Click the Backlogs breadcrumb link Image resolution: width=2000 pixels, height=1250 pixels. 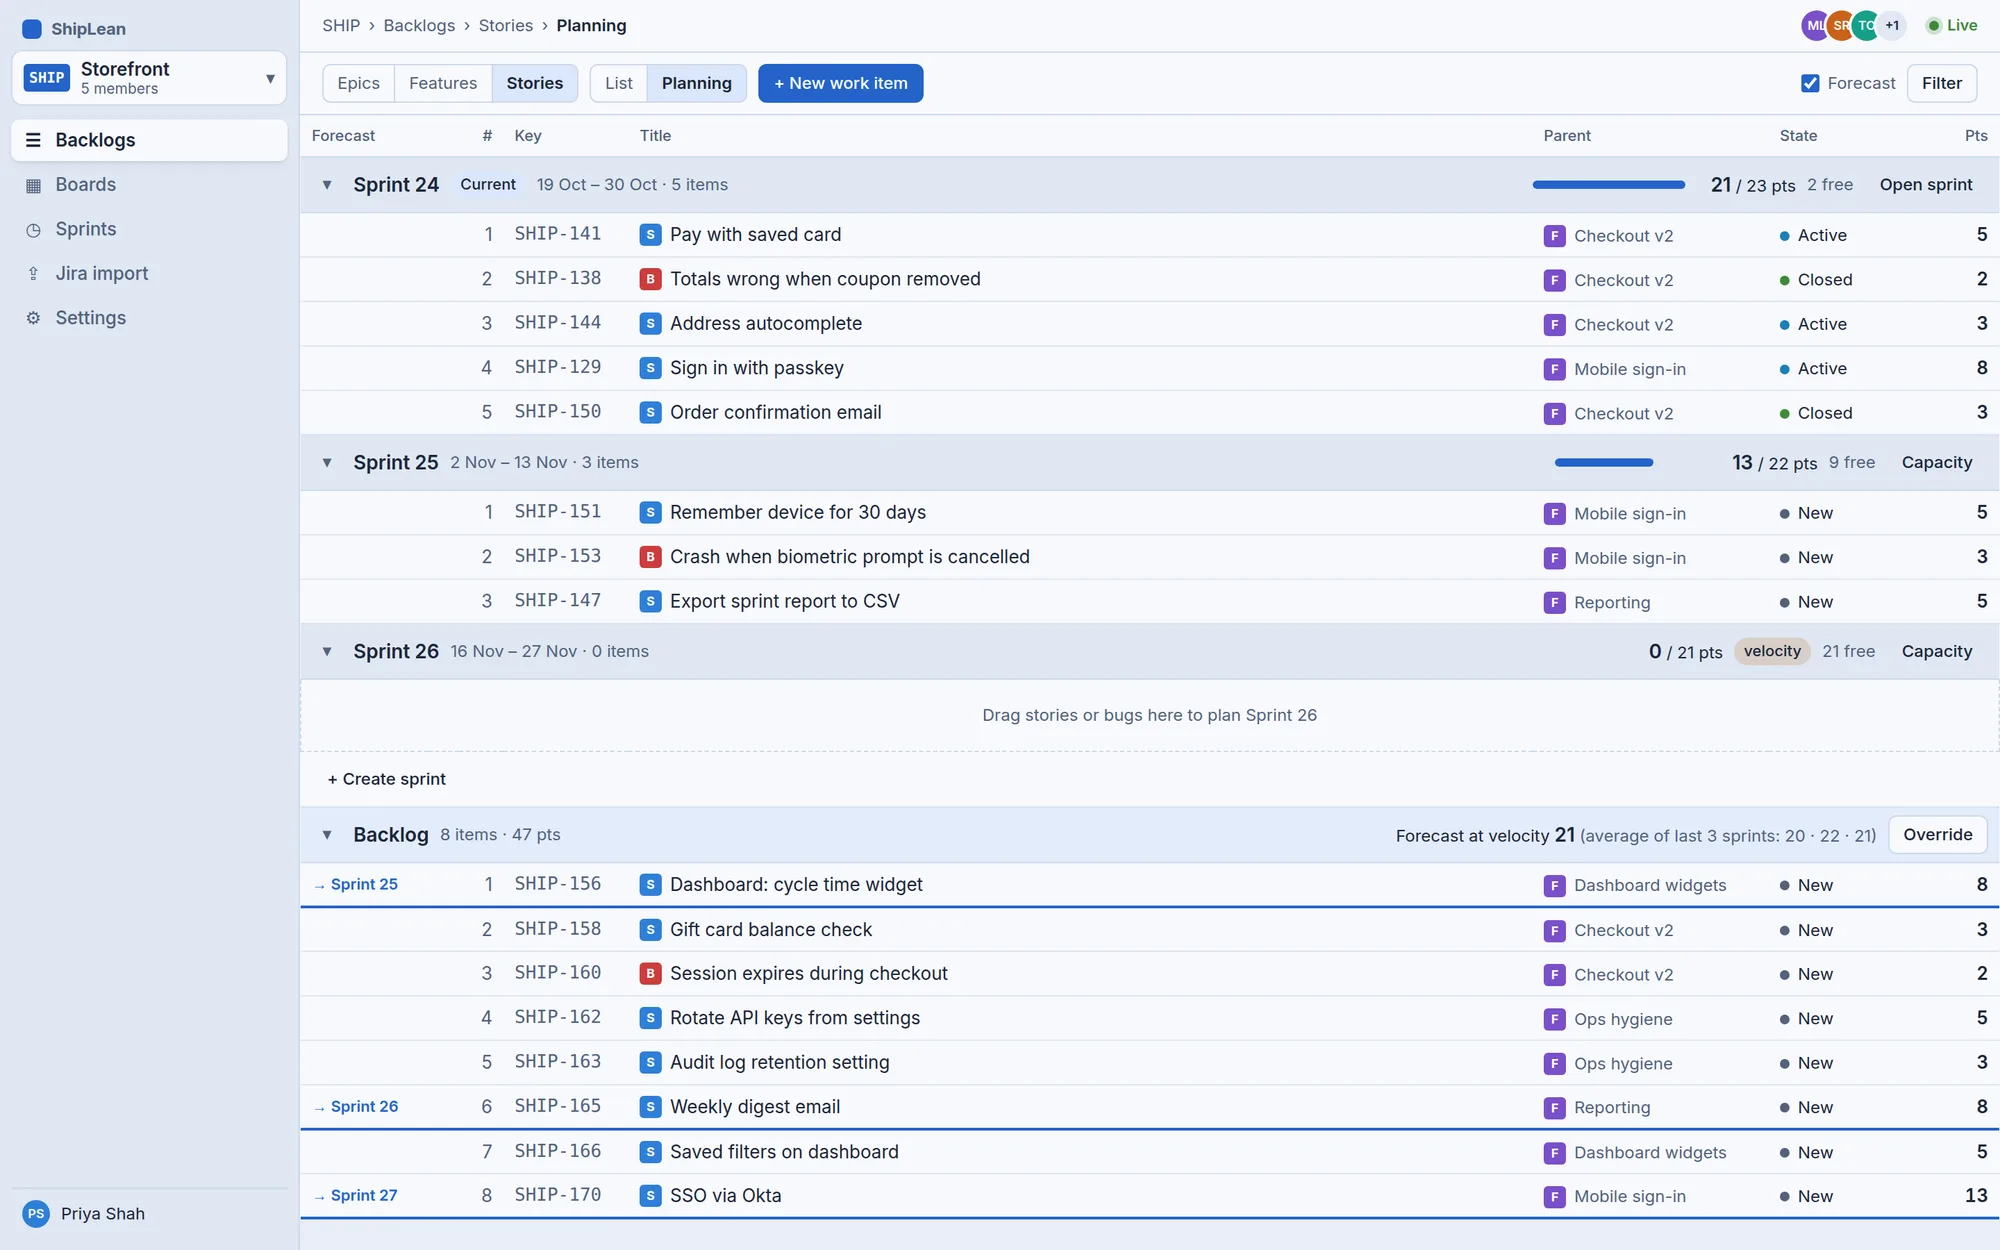pos(419,26)
